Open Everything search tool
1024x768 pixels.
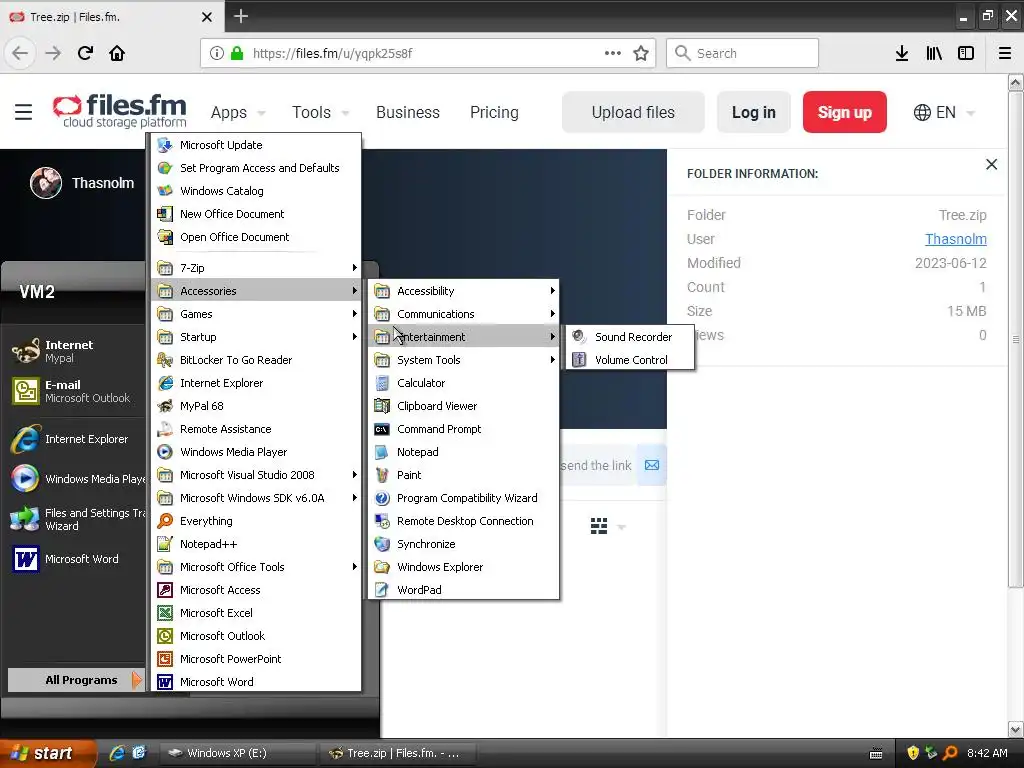(x=256, y=520)
